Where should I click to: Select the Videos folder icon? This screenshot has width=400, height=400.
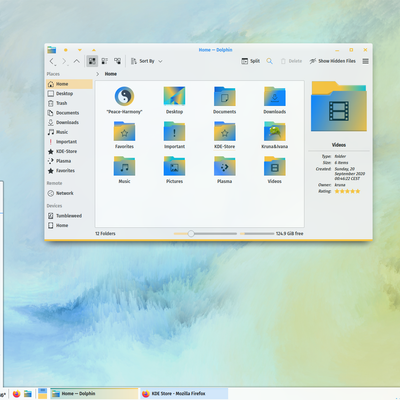point(275,166)
